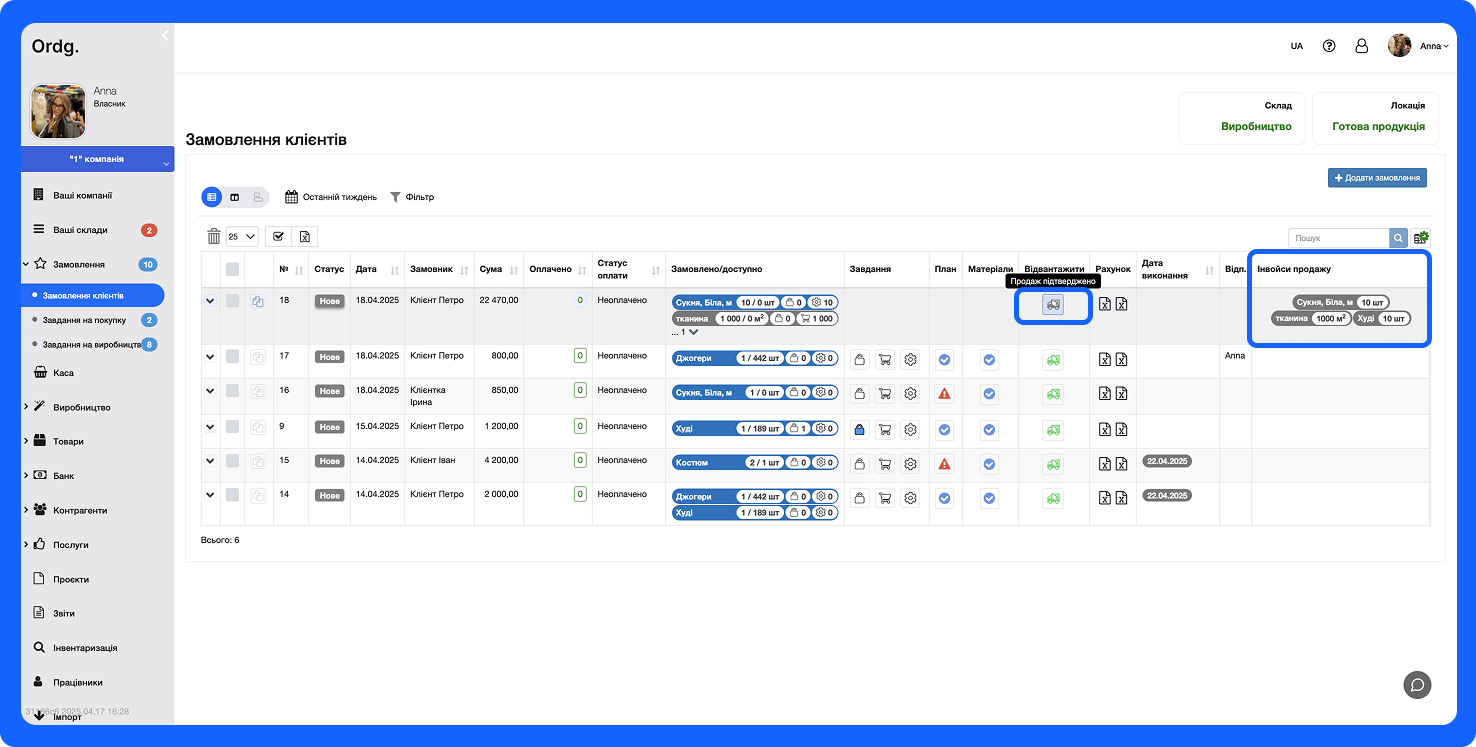Open the 25 rows-per-page dropdown
1476x747 pixels.
[242, 237]
